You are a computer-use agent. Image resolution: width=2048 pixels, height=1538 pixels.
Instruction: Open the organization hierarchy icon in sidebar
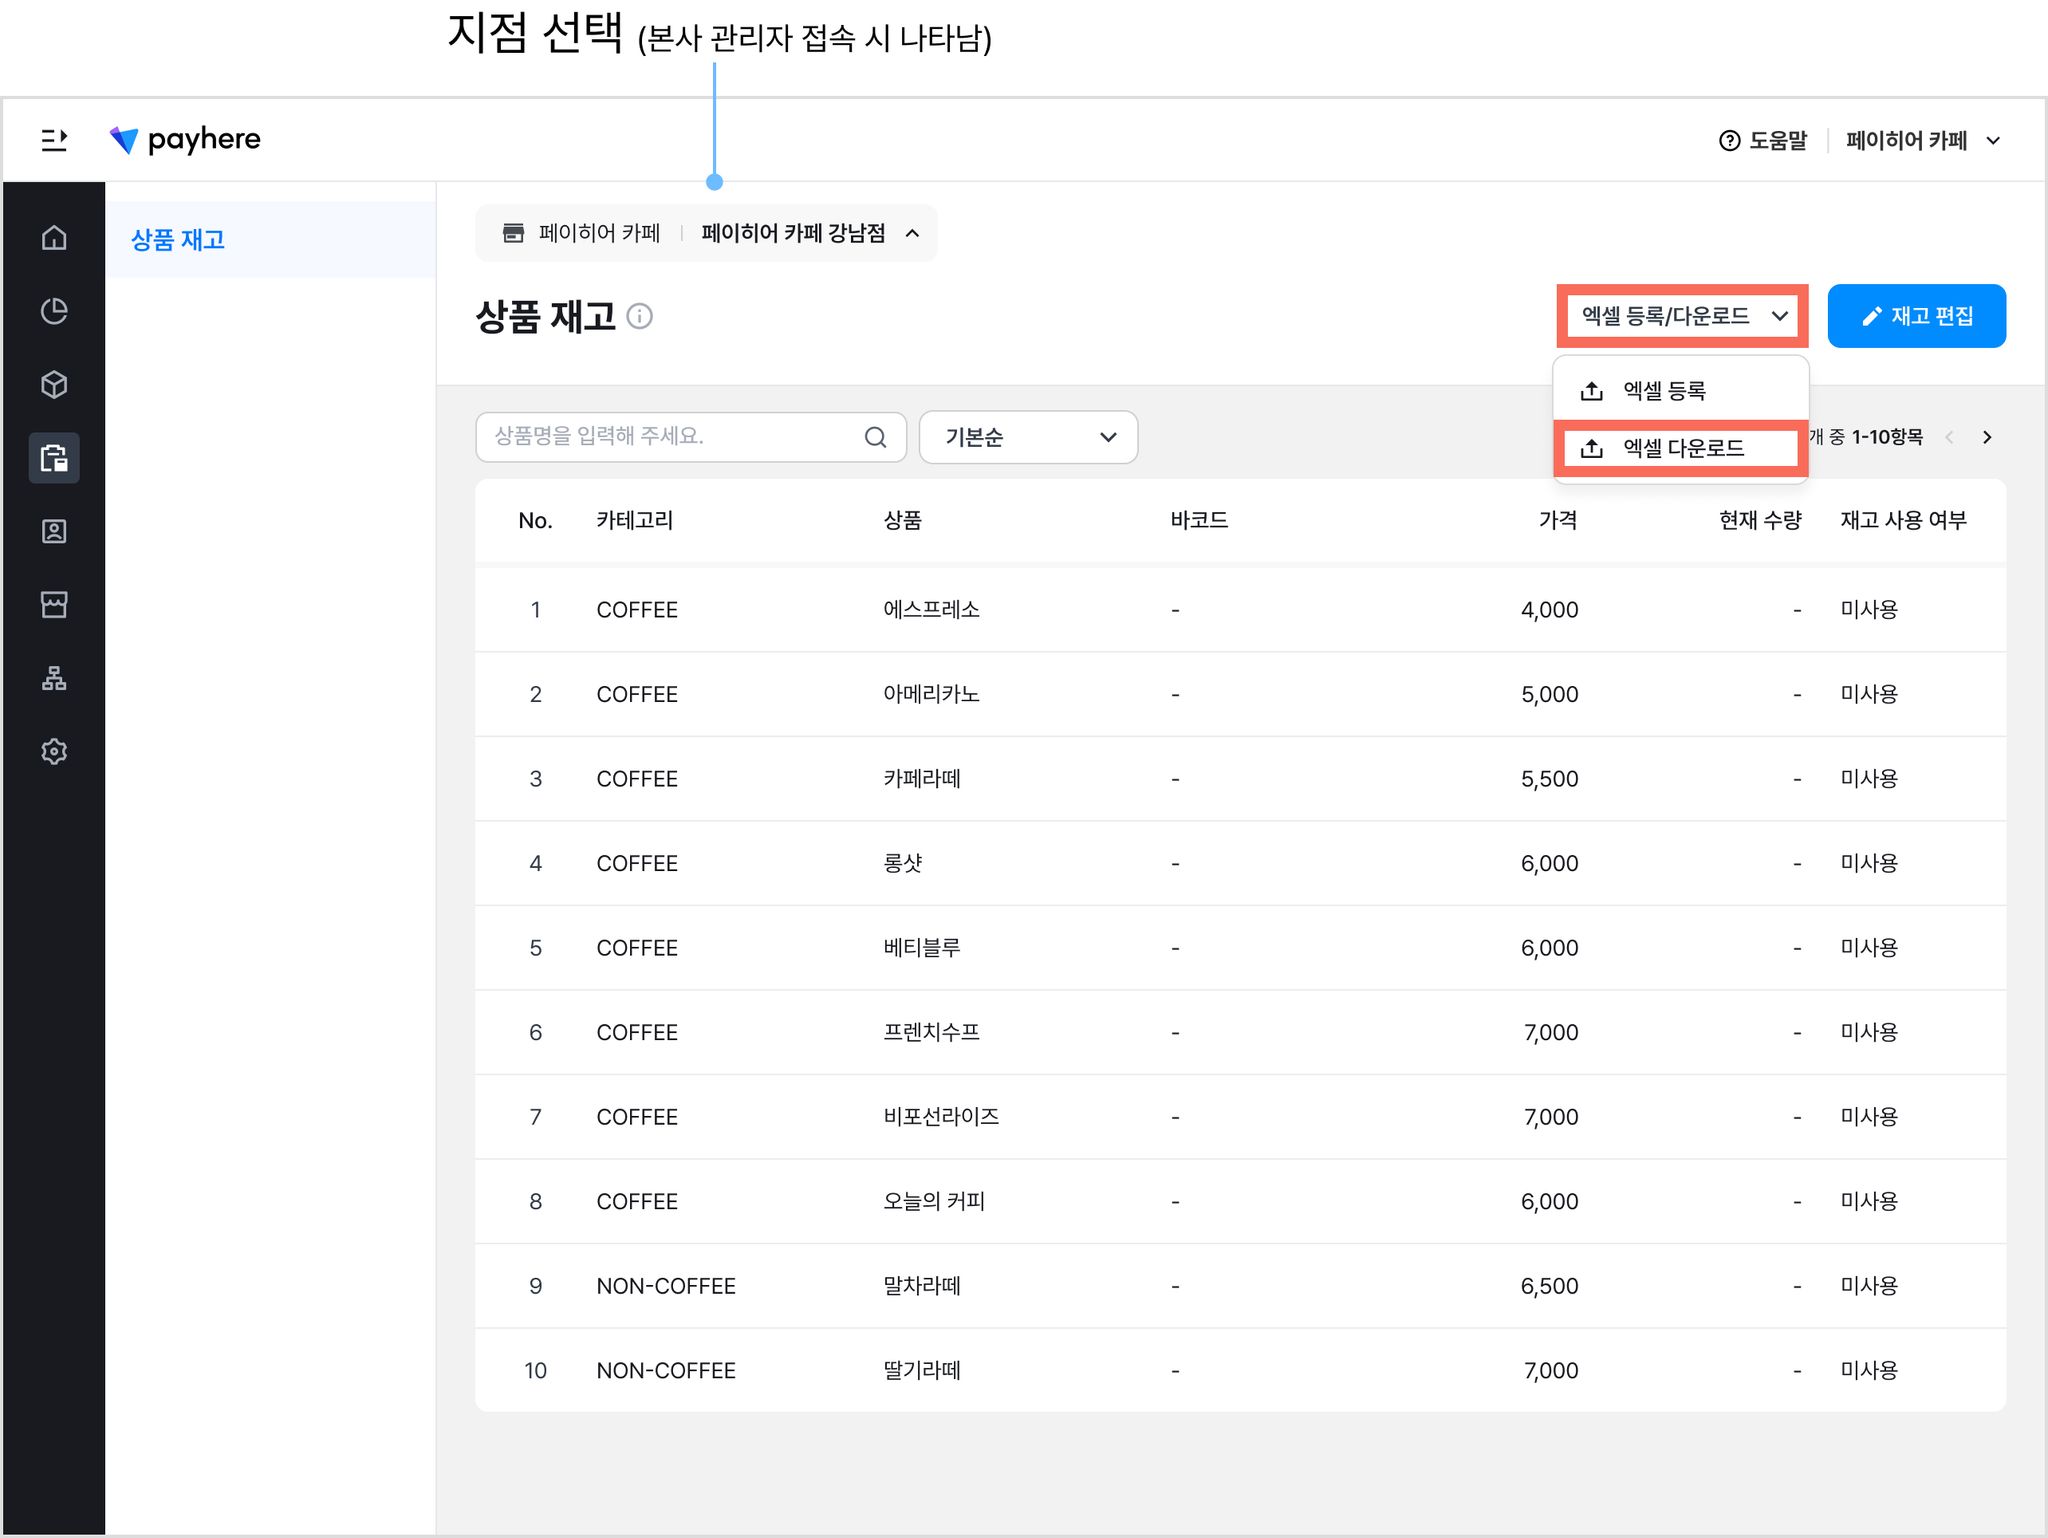click(54, 678)
